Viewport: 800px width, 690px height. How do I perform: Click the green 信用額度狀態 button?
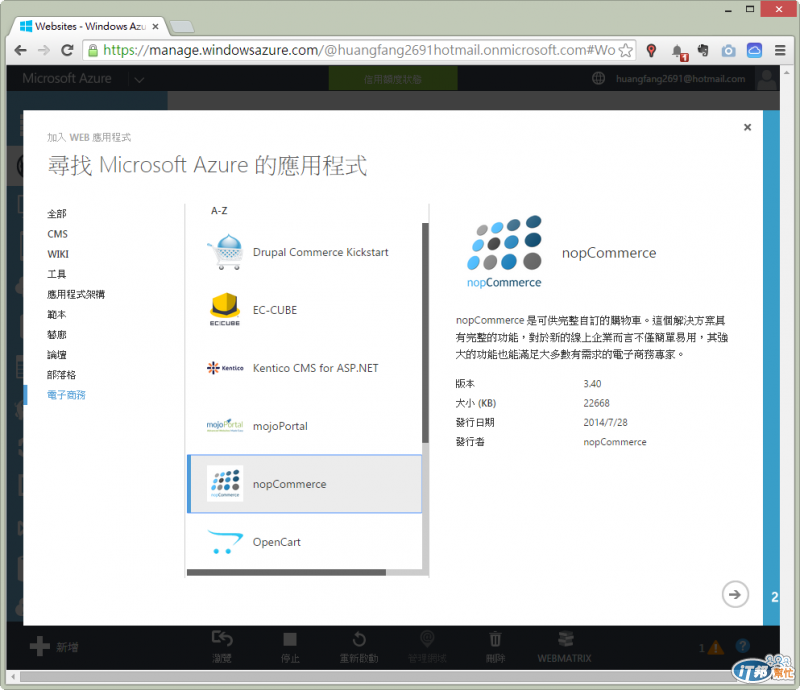393,79
